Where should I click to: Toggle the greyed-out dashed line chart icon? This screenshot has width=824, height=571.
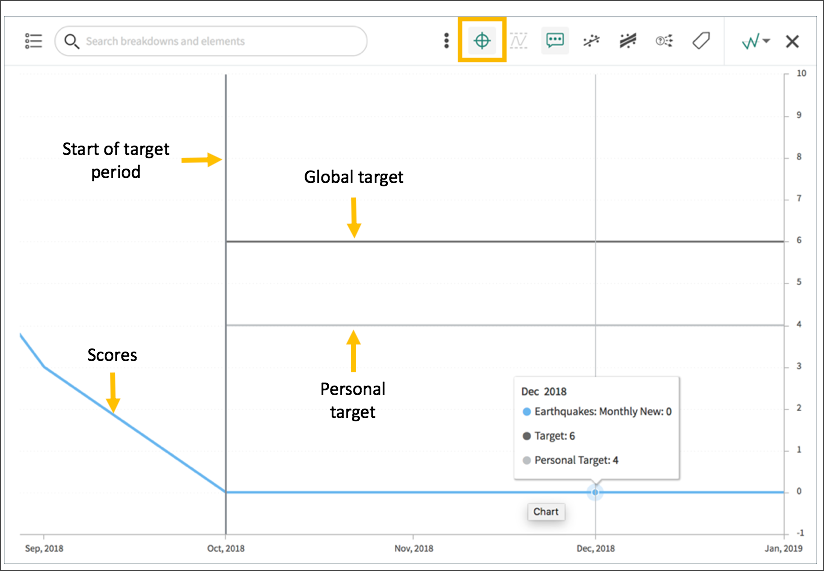pyautogui.click(x=518, y=41)
